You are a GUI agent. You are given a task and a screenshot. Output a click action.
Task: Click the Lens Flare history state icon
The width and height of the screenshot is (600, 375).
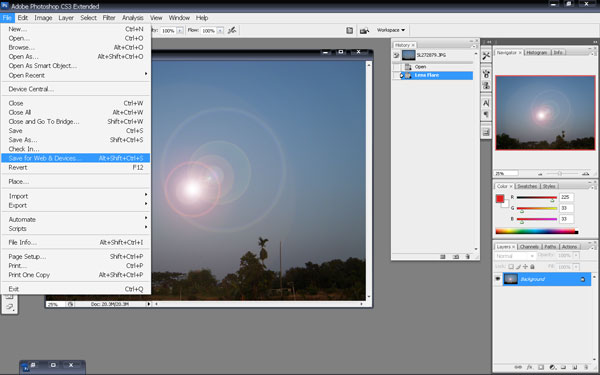click(x=408, y=75)
